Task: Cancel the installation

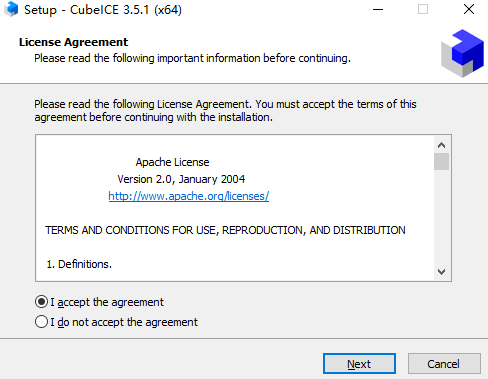Action: coord(444,364)
